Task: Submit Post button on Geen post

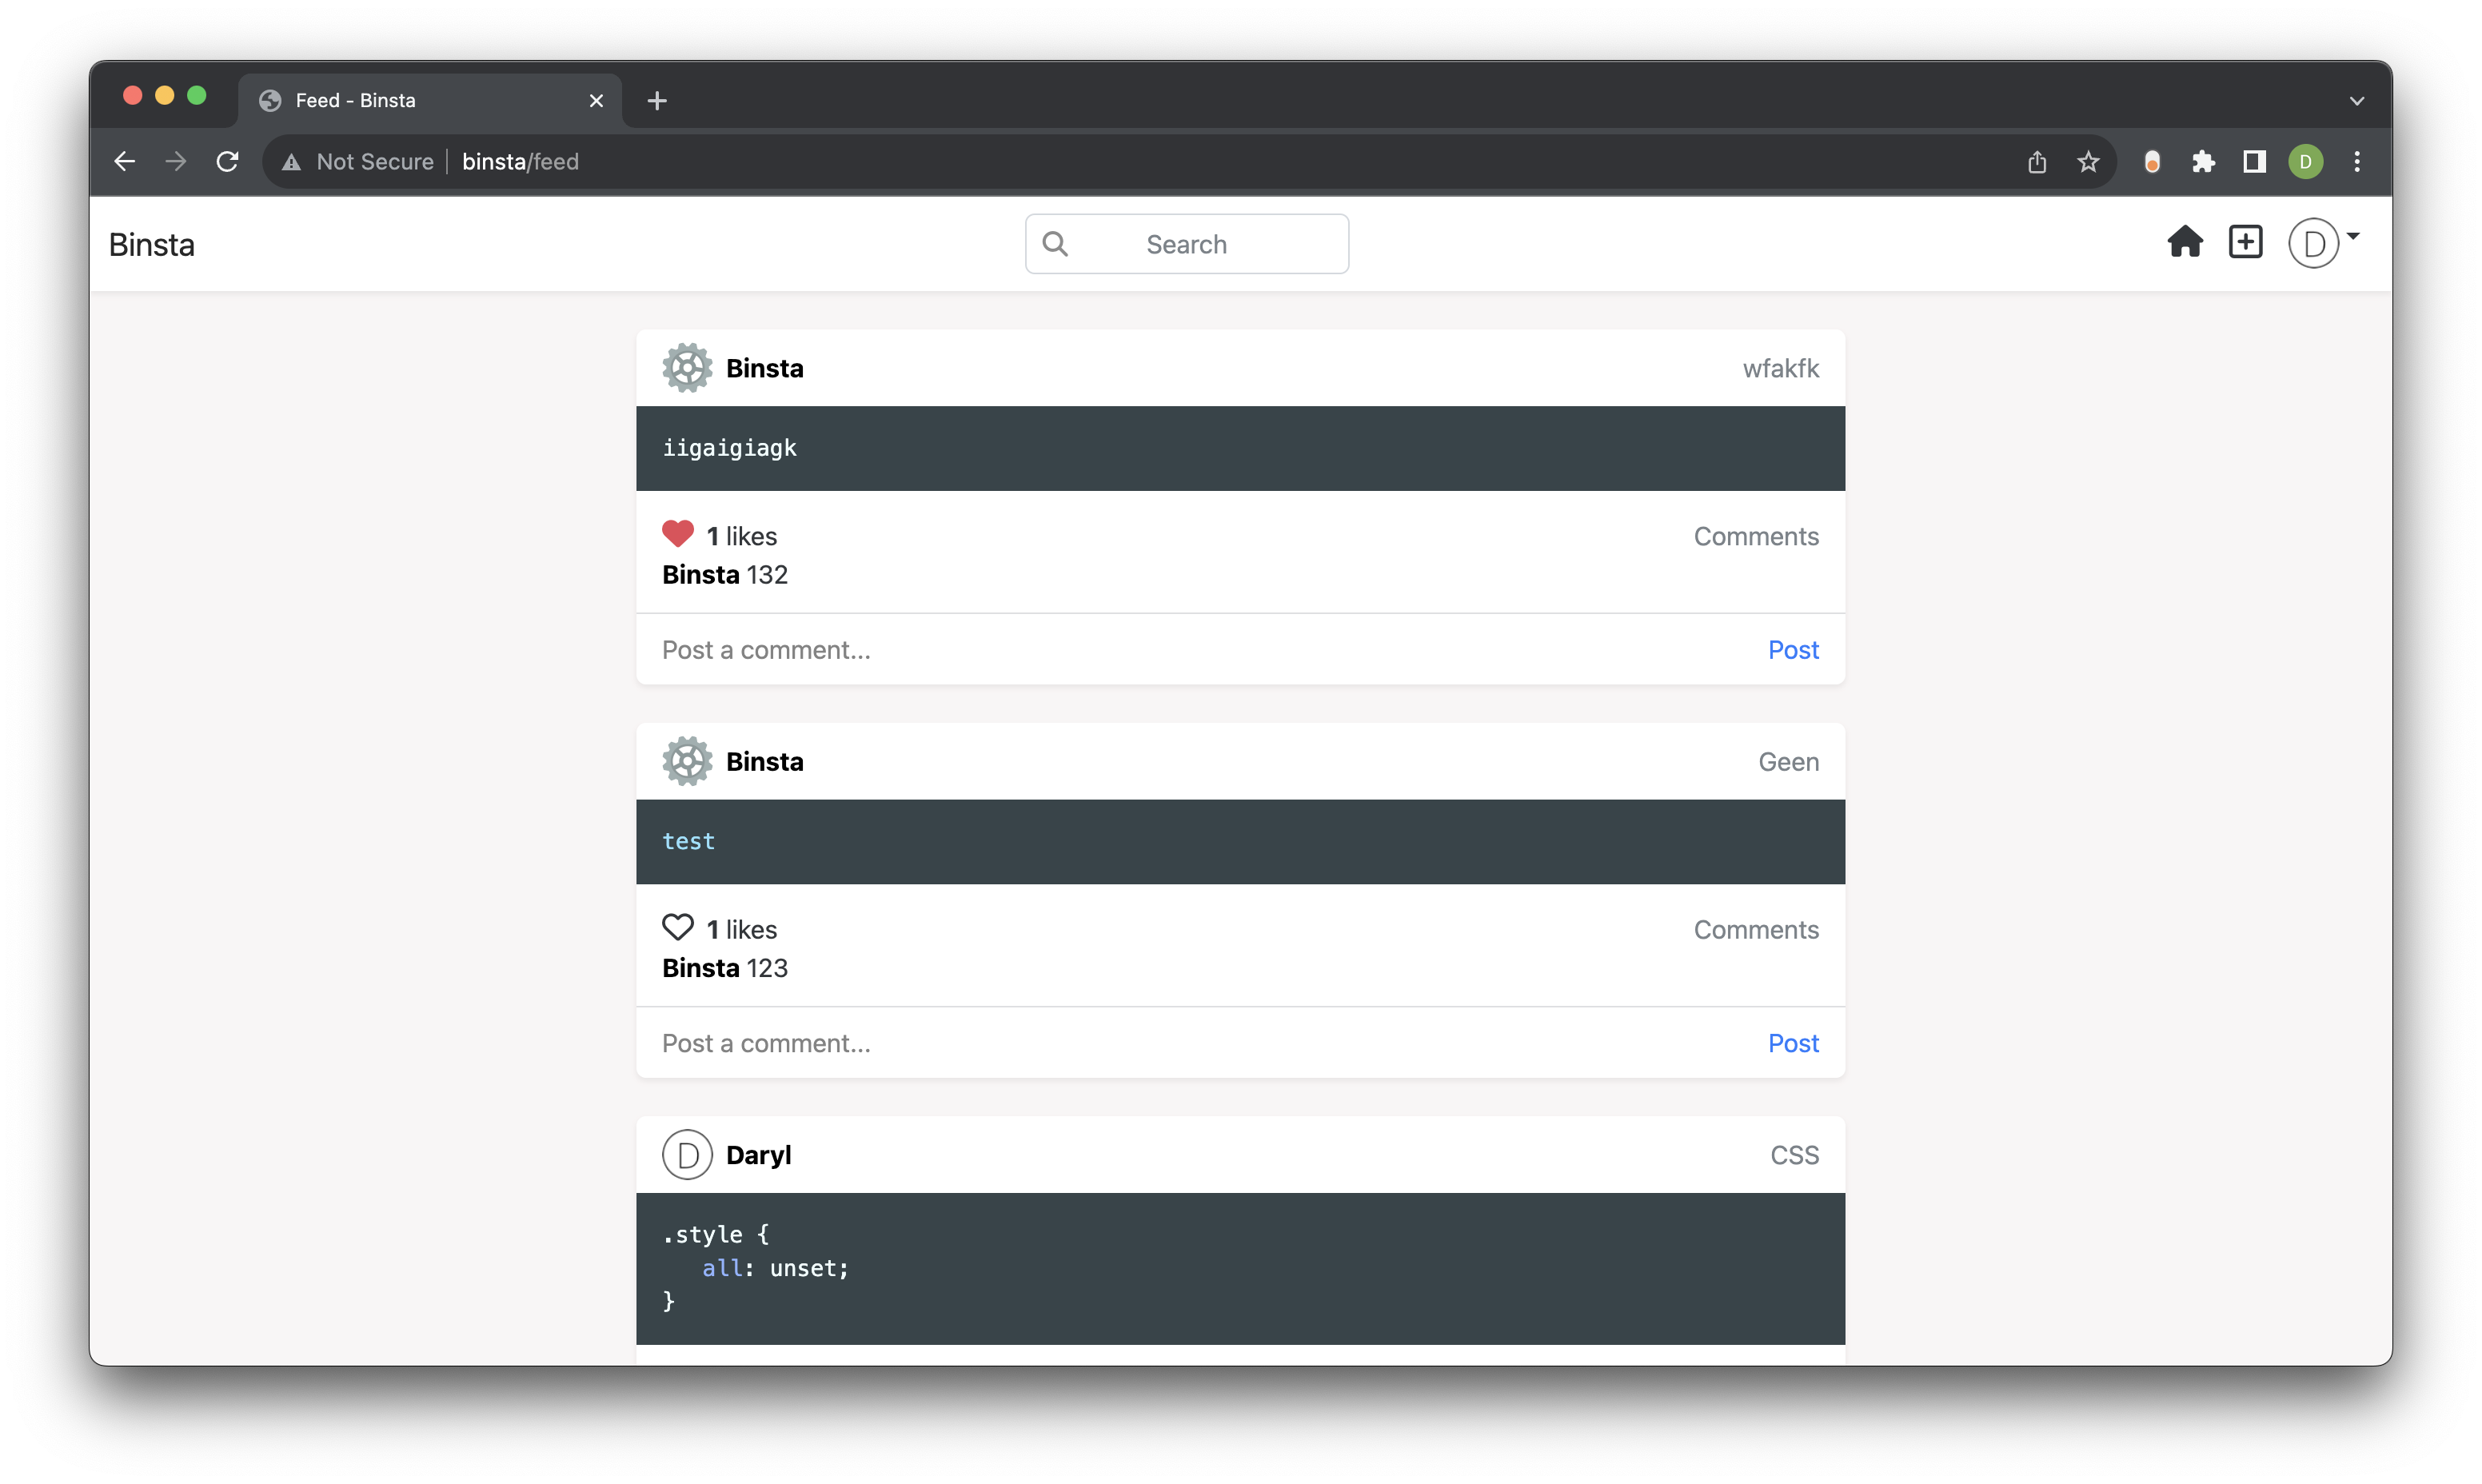Action: tap(1793, 1043)
